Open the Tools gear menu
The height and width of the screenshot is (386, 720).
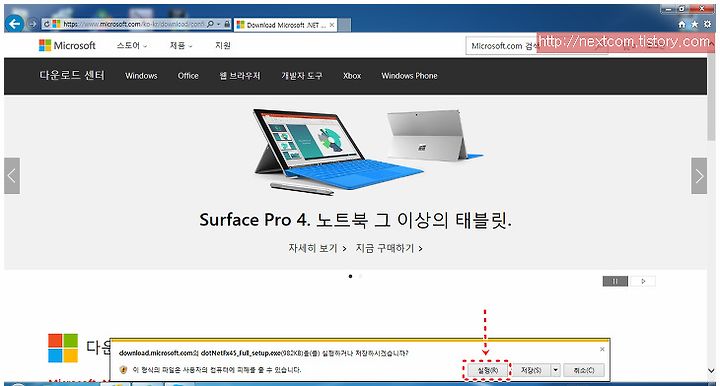tap(708, 24)
